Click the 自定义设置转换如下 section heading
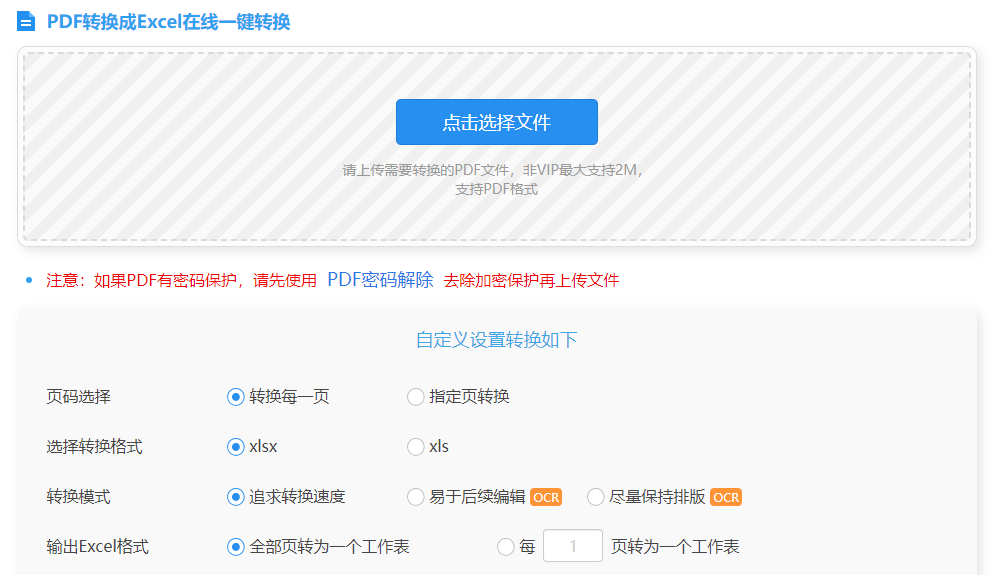The width and height of the screenshot is (995, 575). [x=496, y=340]
